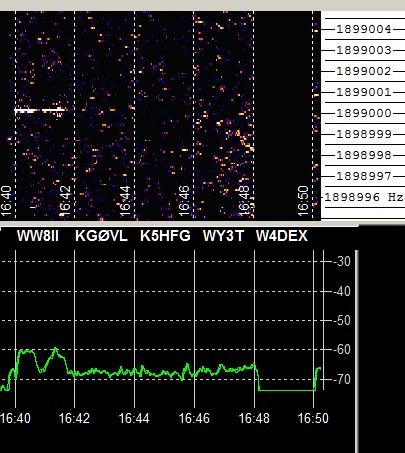This screenshot has width=405, height=453.
Task: Click the K5HFG callsign label
Action: [165, 236]
